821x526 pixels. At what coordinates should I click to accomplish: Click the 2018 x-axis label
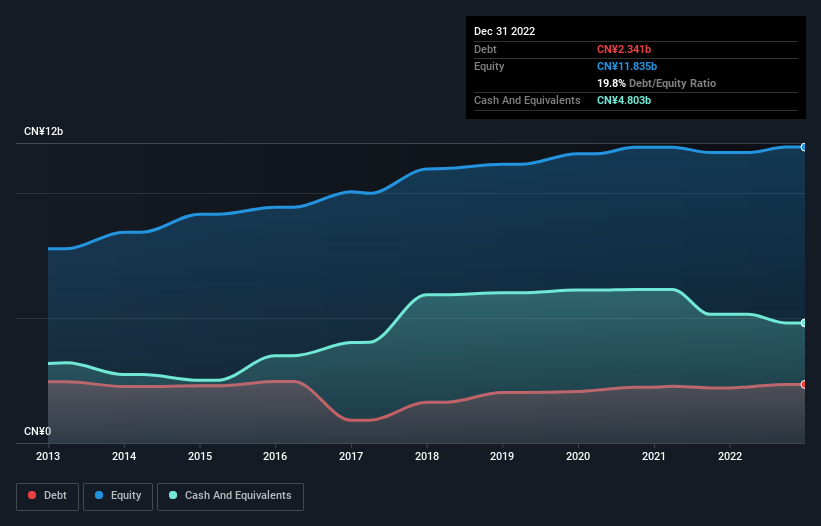(427, 456)
